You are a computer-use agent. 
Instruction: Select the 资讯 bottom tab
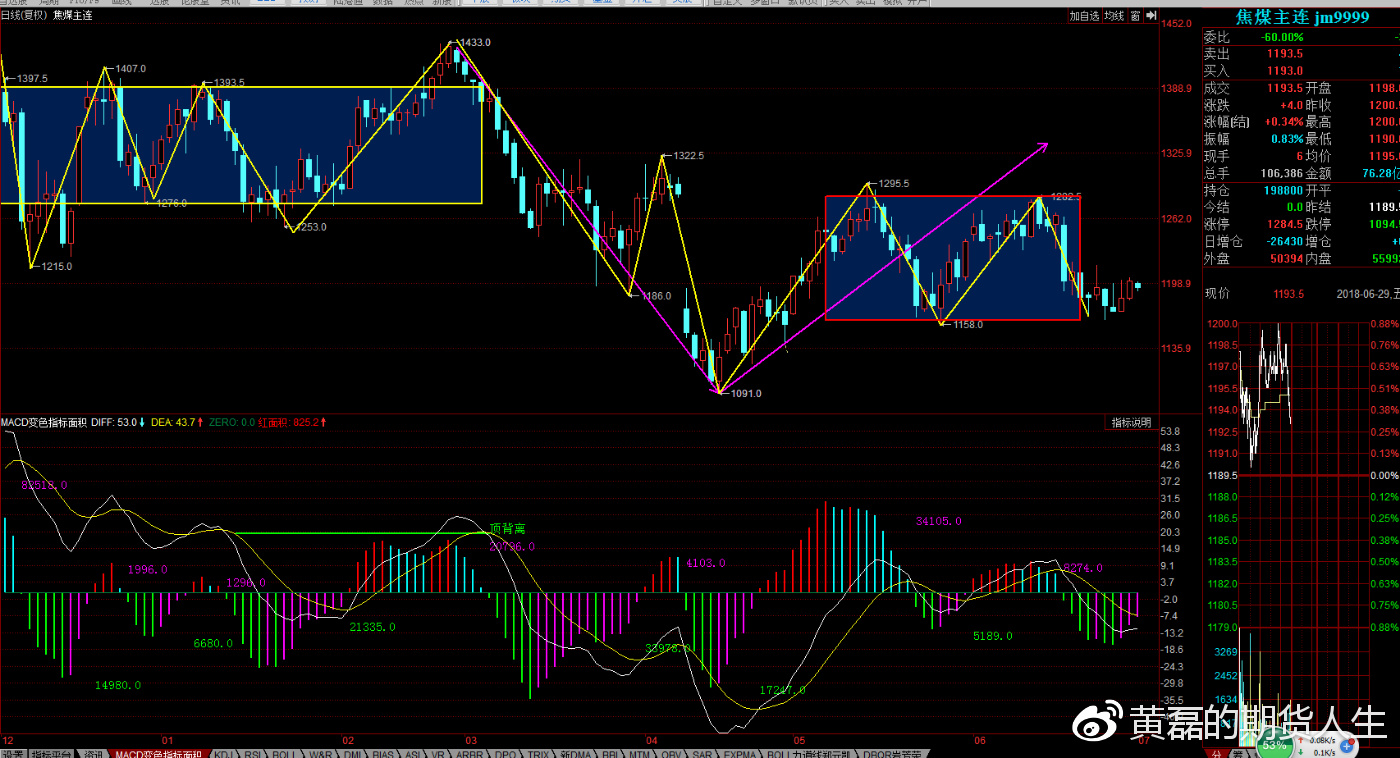[93, 754]
